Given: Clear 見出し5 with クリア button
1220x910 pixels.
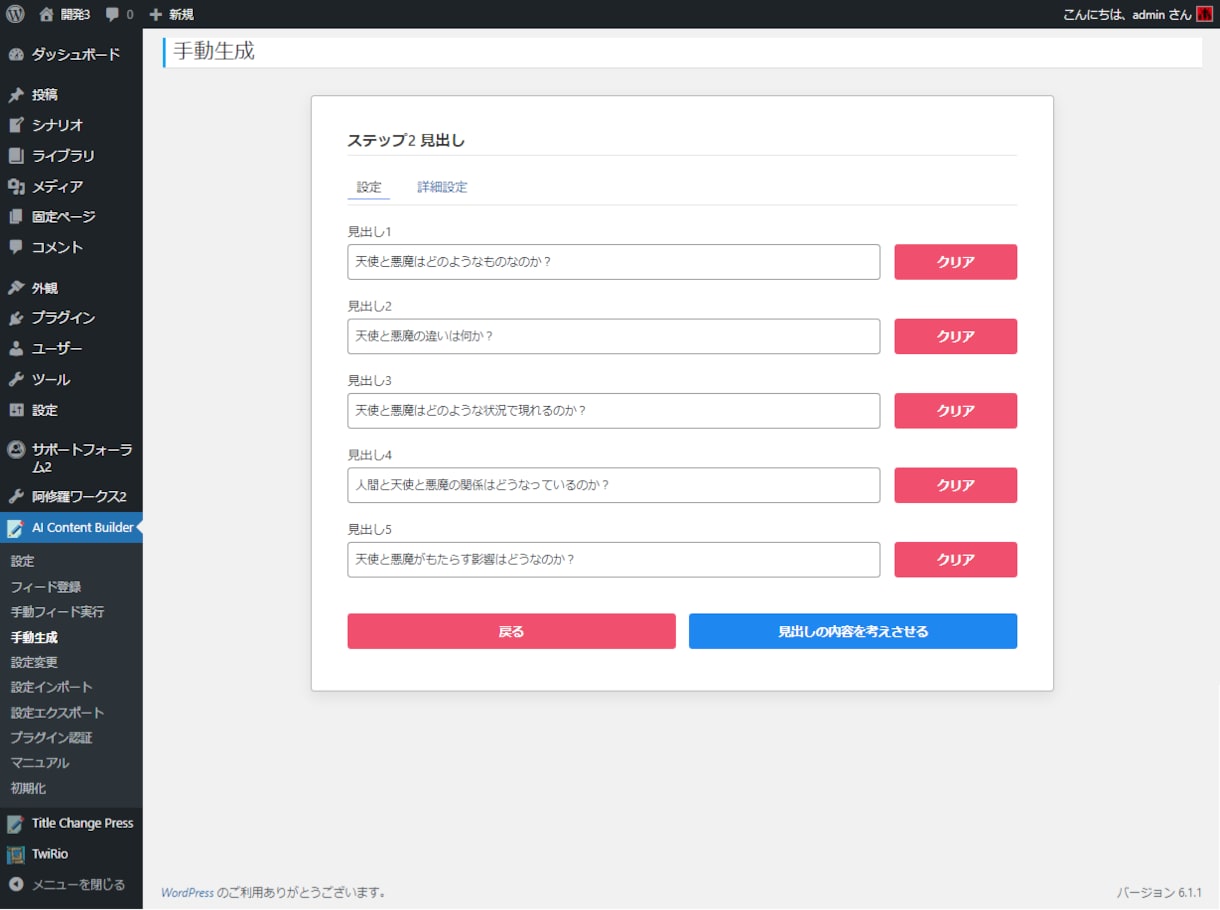Looking at the screenshot, I should click(955, 560).
